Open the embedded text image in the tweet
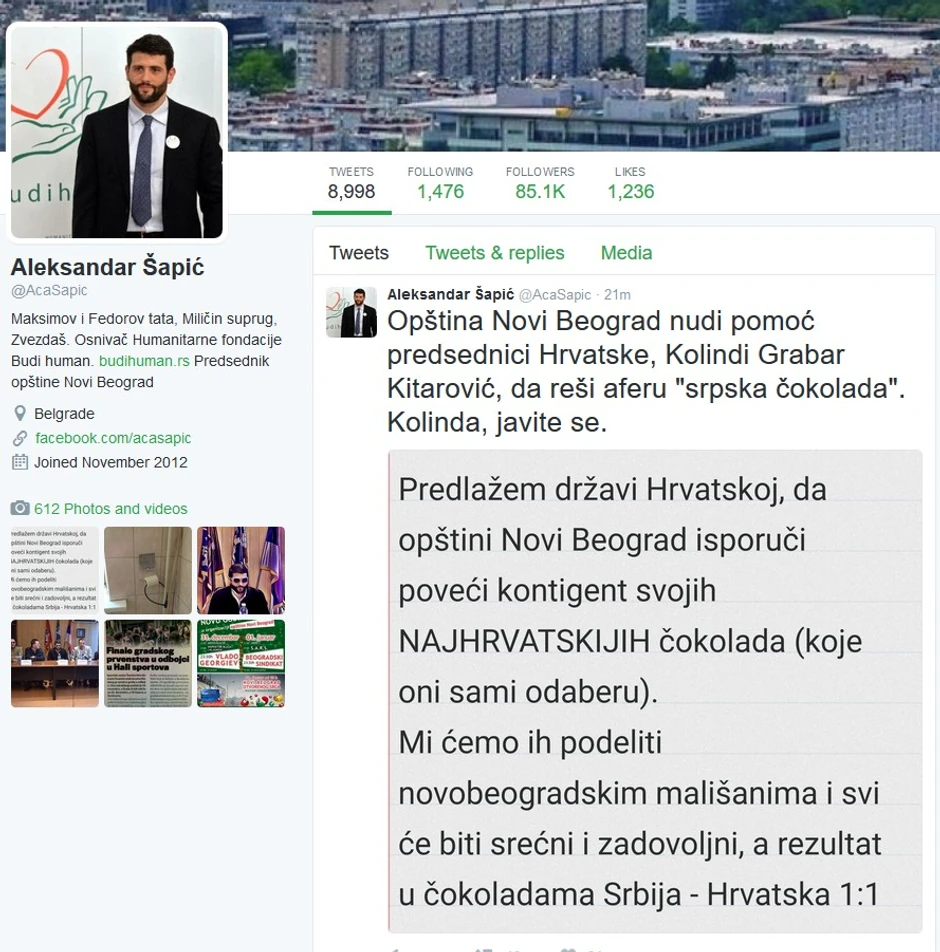 (x=655, y=691)
